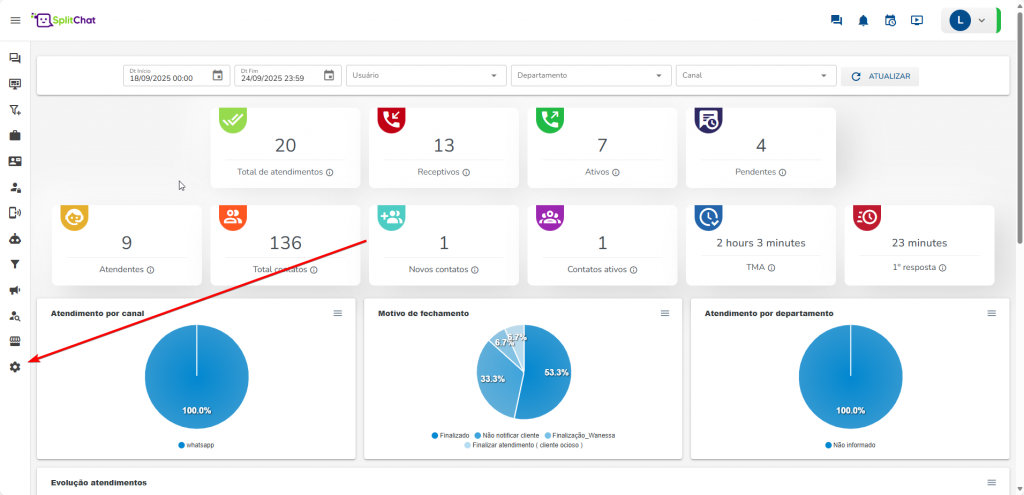Viewport: 1024px width, 495px height.
Task: Click the notifications bell icon
Action: click(863, 20)
